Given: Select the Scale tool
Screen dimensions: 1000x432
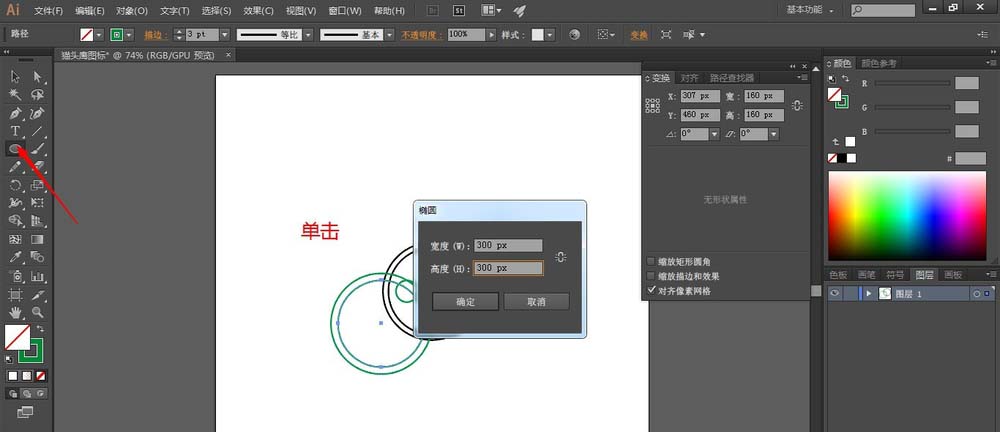Looking at the screenshot, I should [37, 186].
